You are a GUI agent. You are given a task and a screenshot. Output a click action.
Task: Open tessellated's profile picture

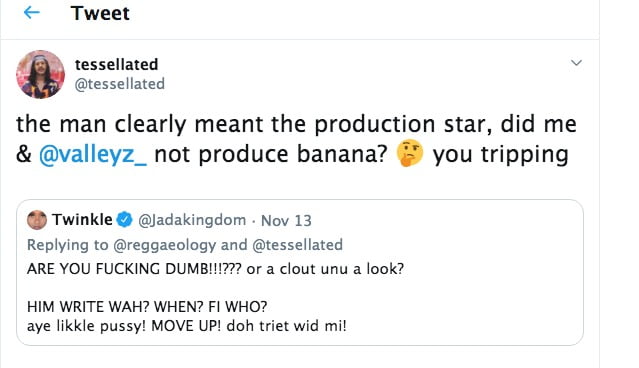pyautogui.click(x=40, y=75)
